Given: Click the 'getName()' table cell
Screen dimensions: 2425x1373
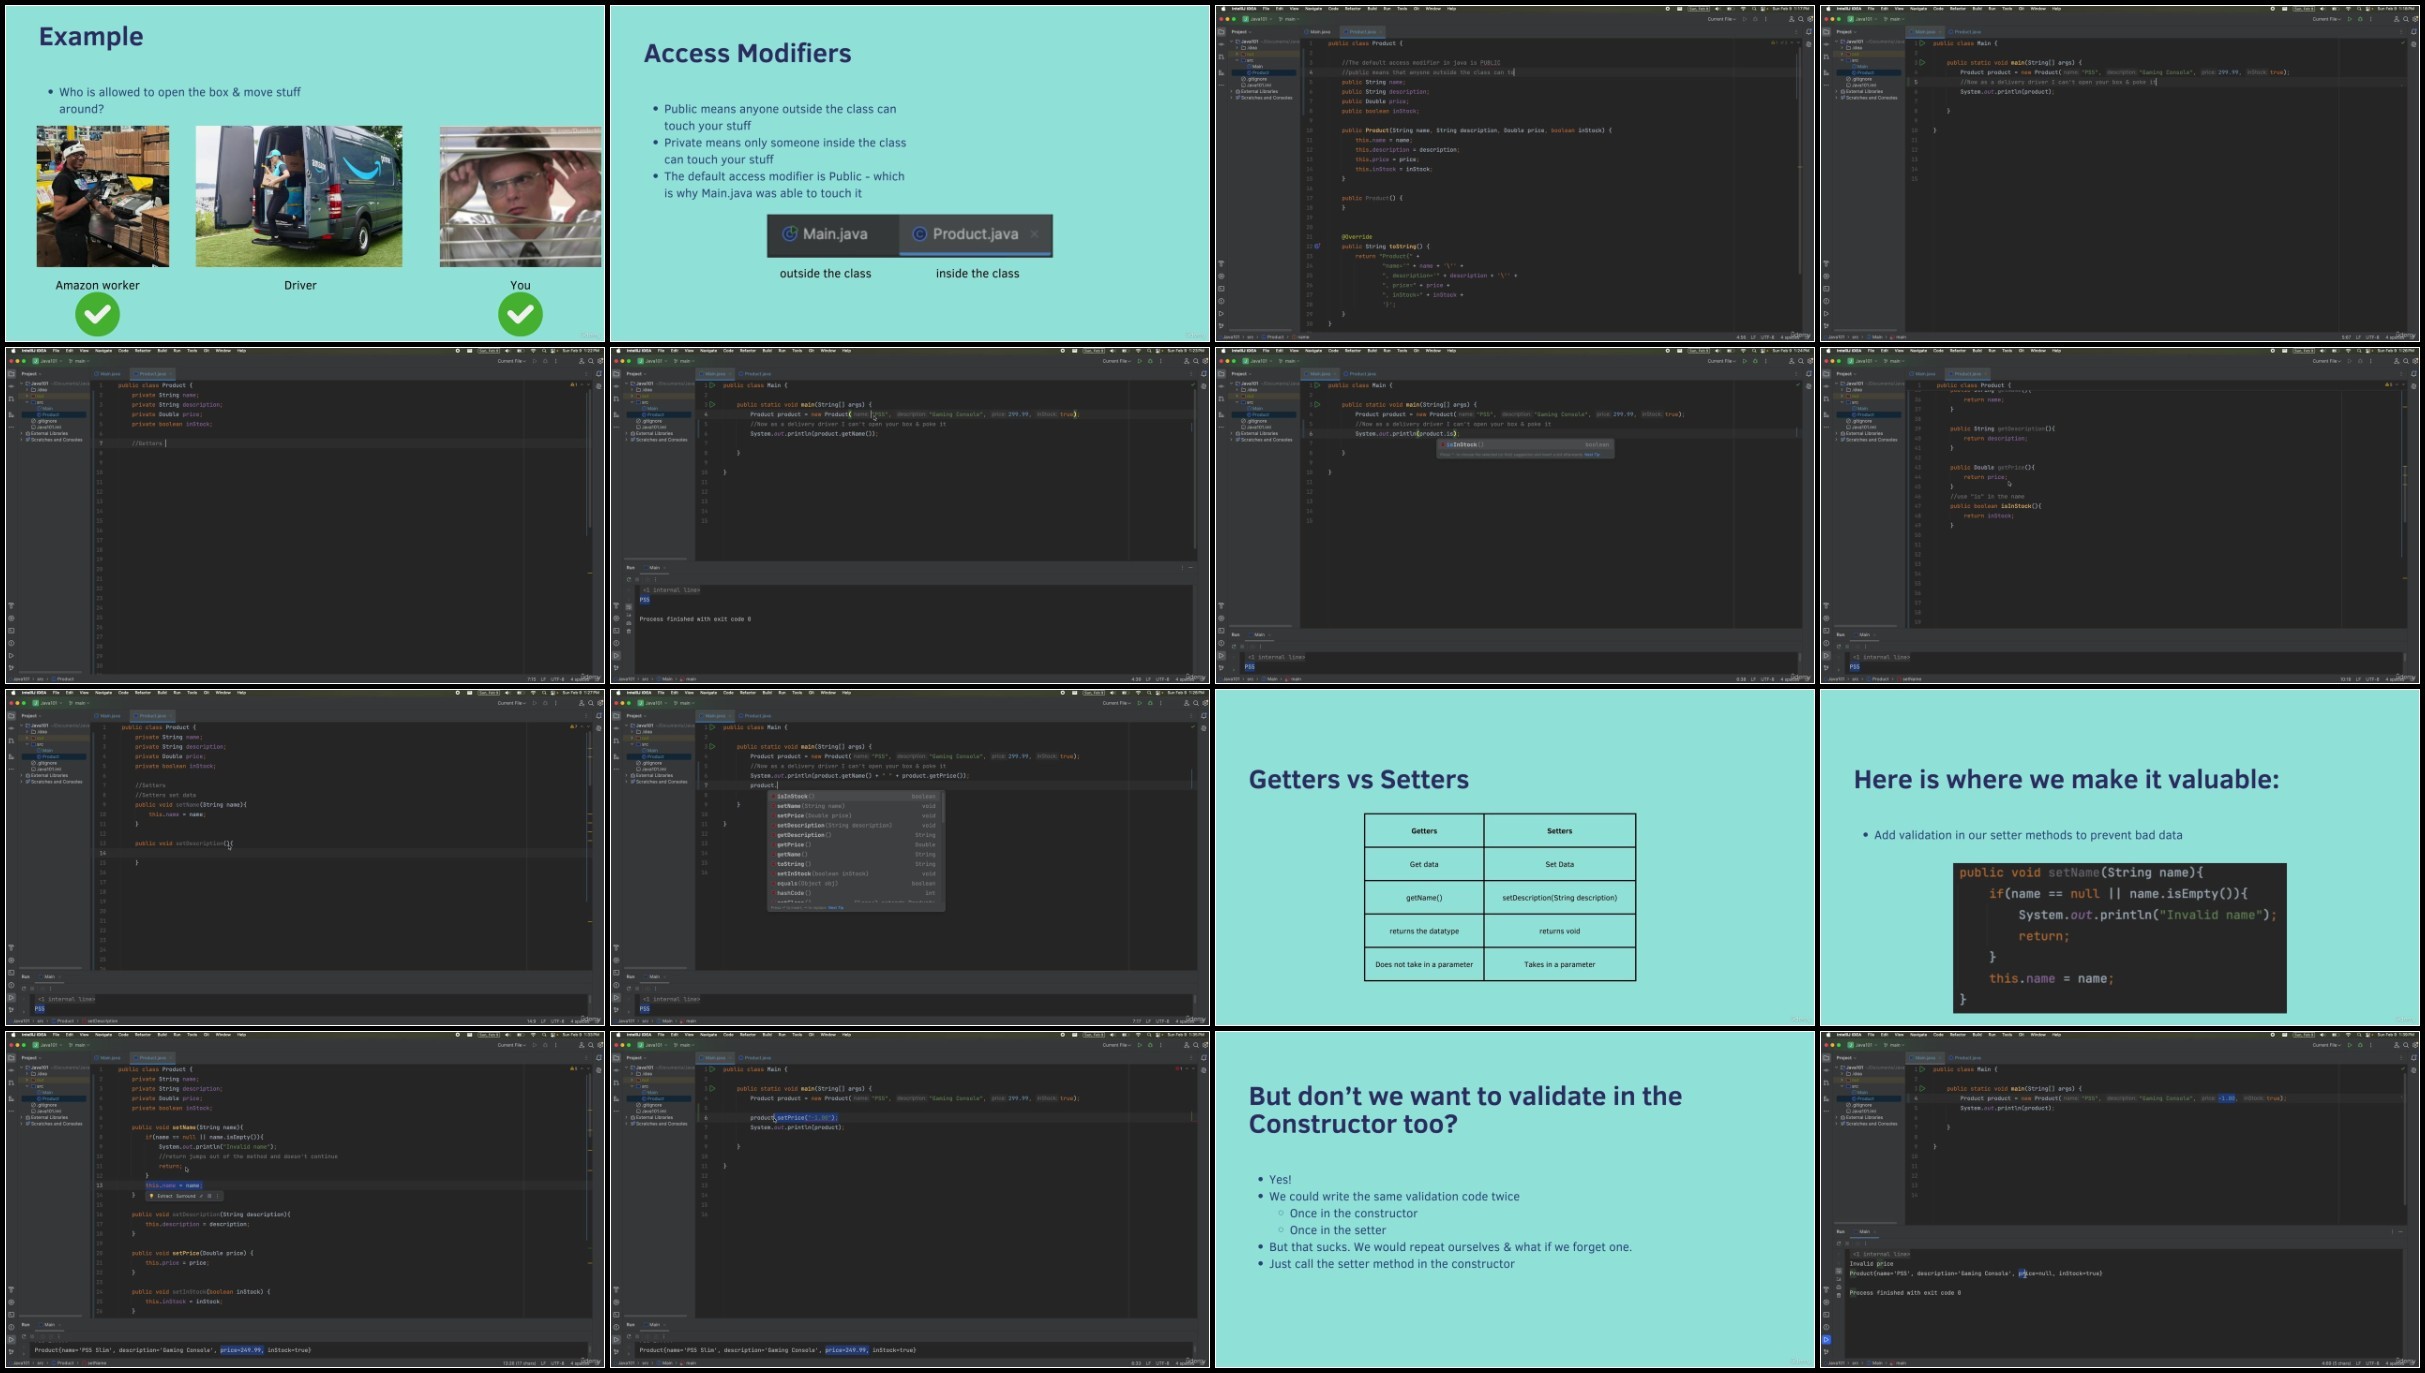Looking at the screenshot, I should click(x=1424, y=898).
